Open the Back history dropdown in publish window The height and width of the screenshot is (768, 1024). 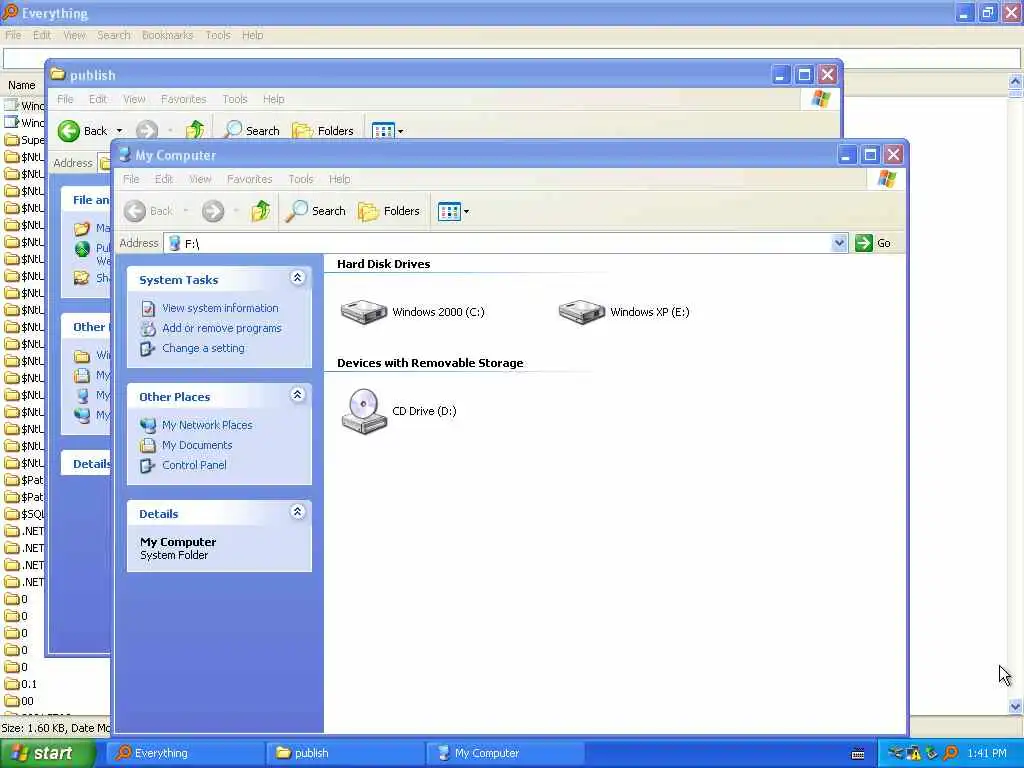[x=119, y=131]
